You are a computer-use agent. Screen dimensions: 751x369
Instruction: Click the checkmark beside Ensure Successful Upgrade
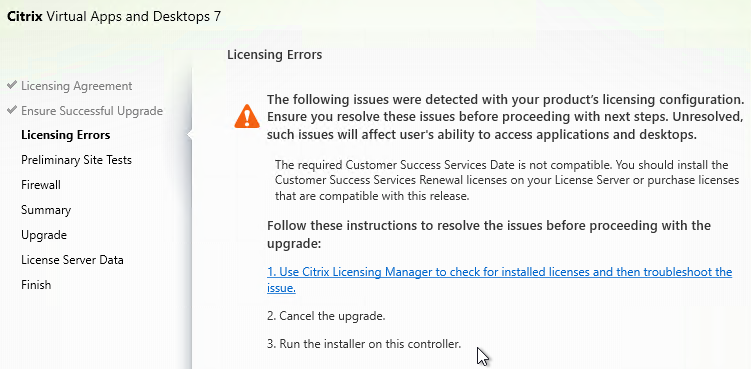click(x=12, y=110)
